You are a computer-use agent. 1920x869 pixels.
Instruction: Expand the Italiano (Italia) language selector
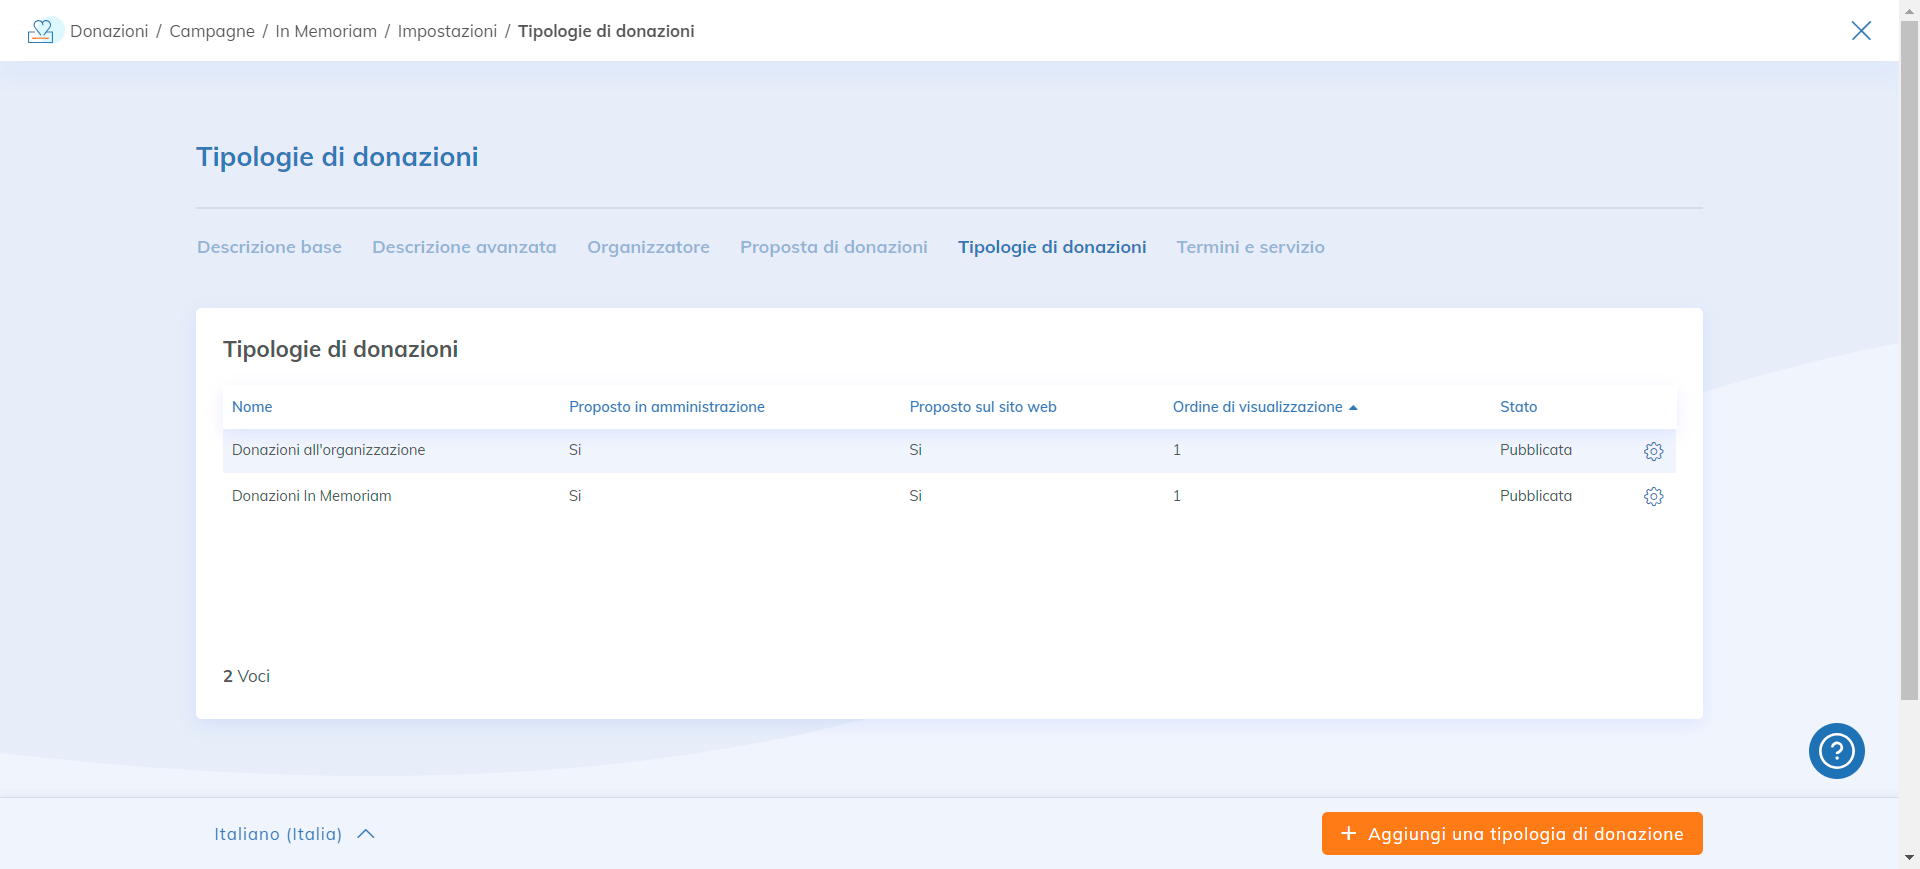(x=294, y=834)
